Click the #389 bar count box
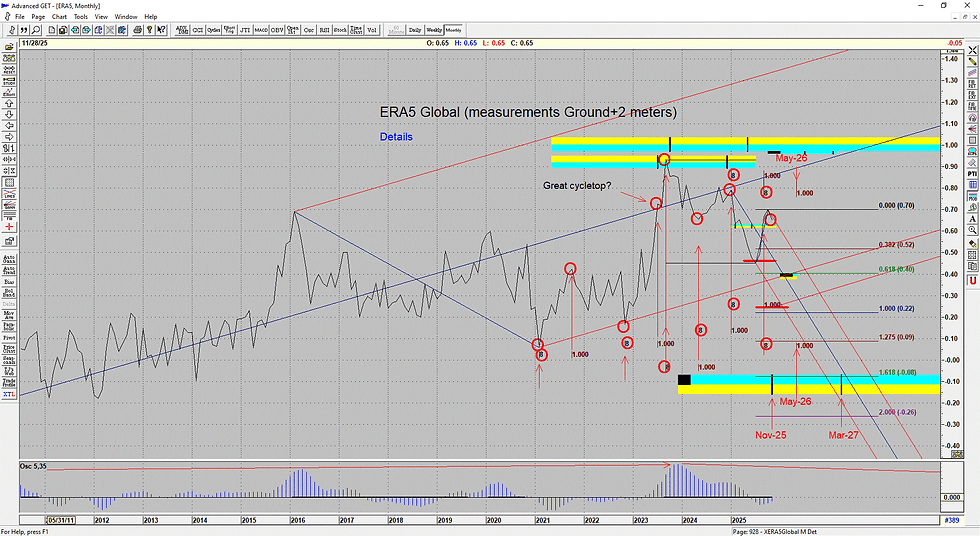This screenshot has height=536, width=980. point(951,520)
